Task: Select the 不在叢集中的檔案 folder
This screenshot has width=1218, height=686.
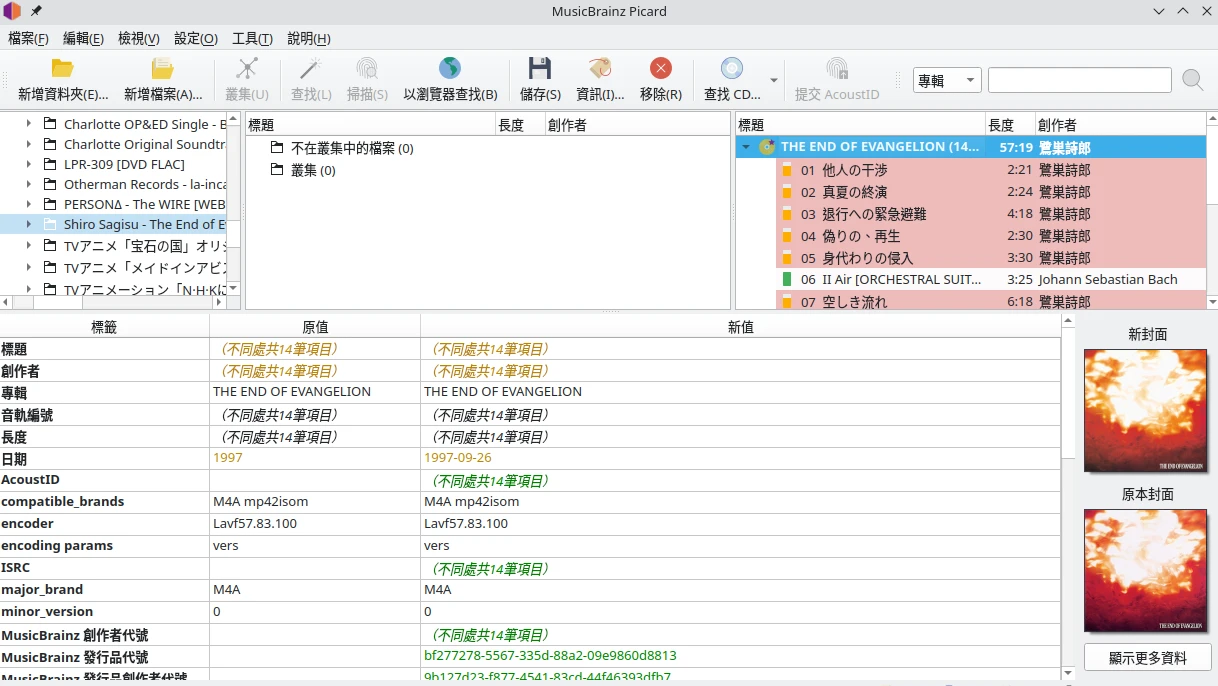Action: click(x=352, y=149)
